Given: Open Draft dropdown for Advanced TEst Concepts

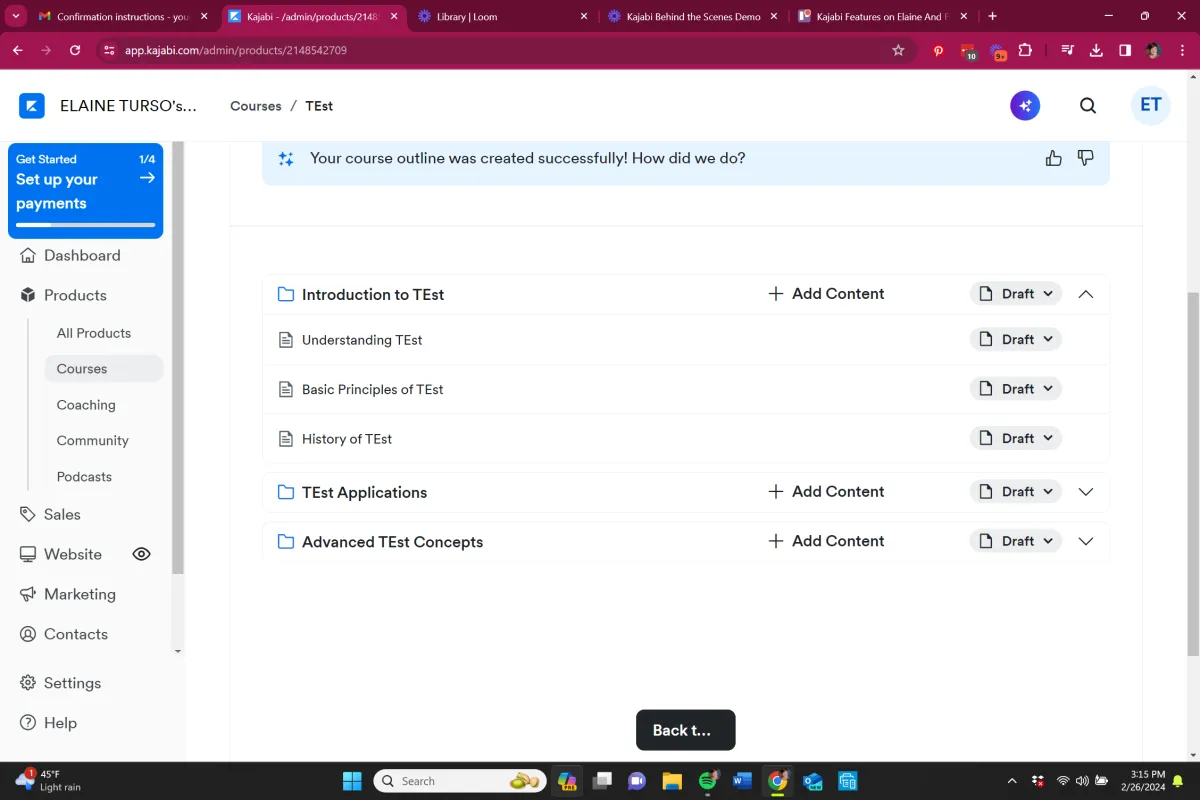Looking at the screenshot, I should (1016, 541).
